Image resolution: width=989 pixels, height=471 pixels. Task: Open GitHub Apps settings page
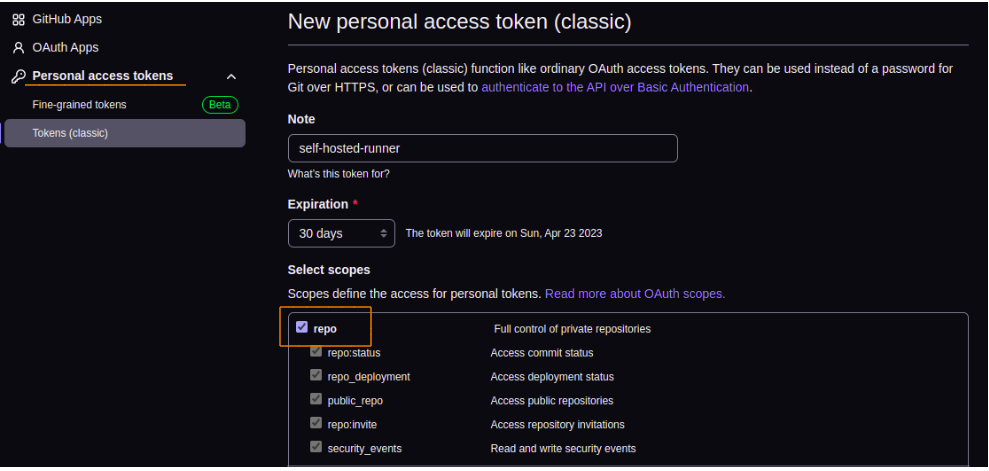[x=67, y=19]
